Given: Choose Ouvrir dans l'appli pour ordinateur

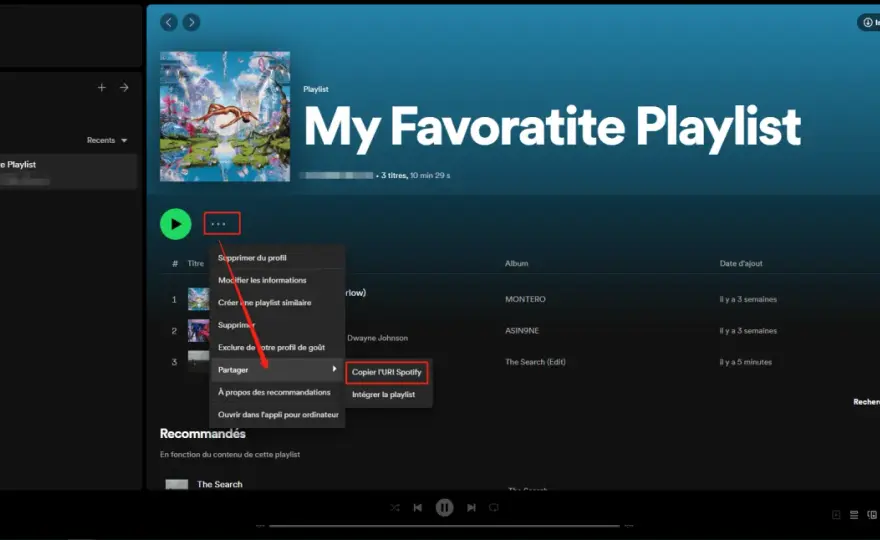Looking at the screenshot, I should pos(277,415).
